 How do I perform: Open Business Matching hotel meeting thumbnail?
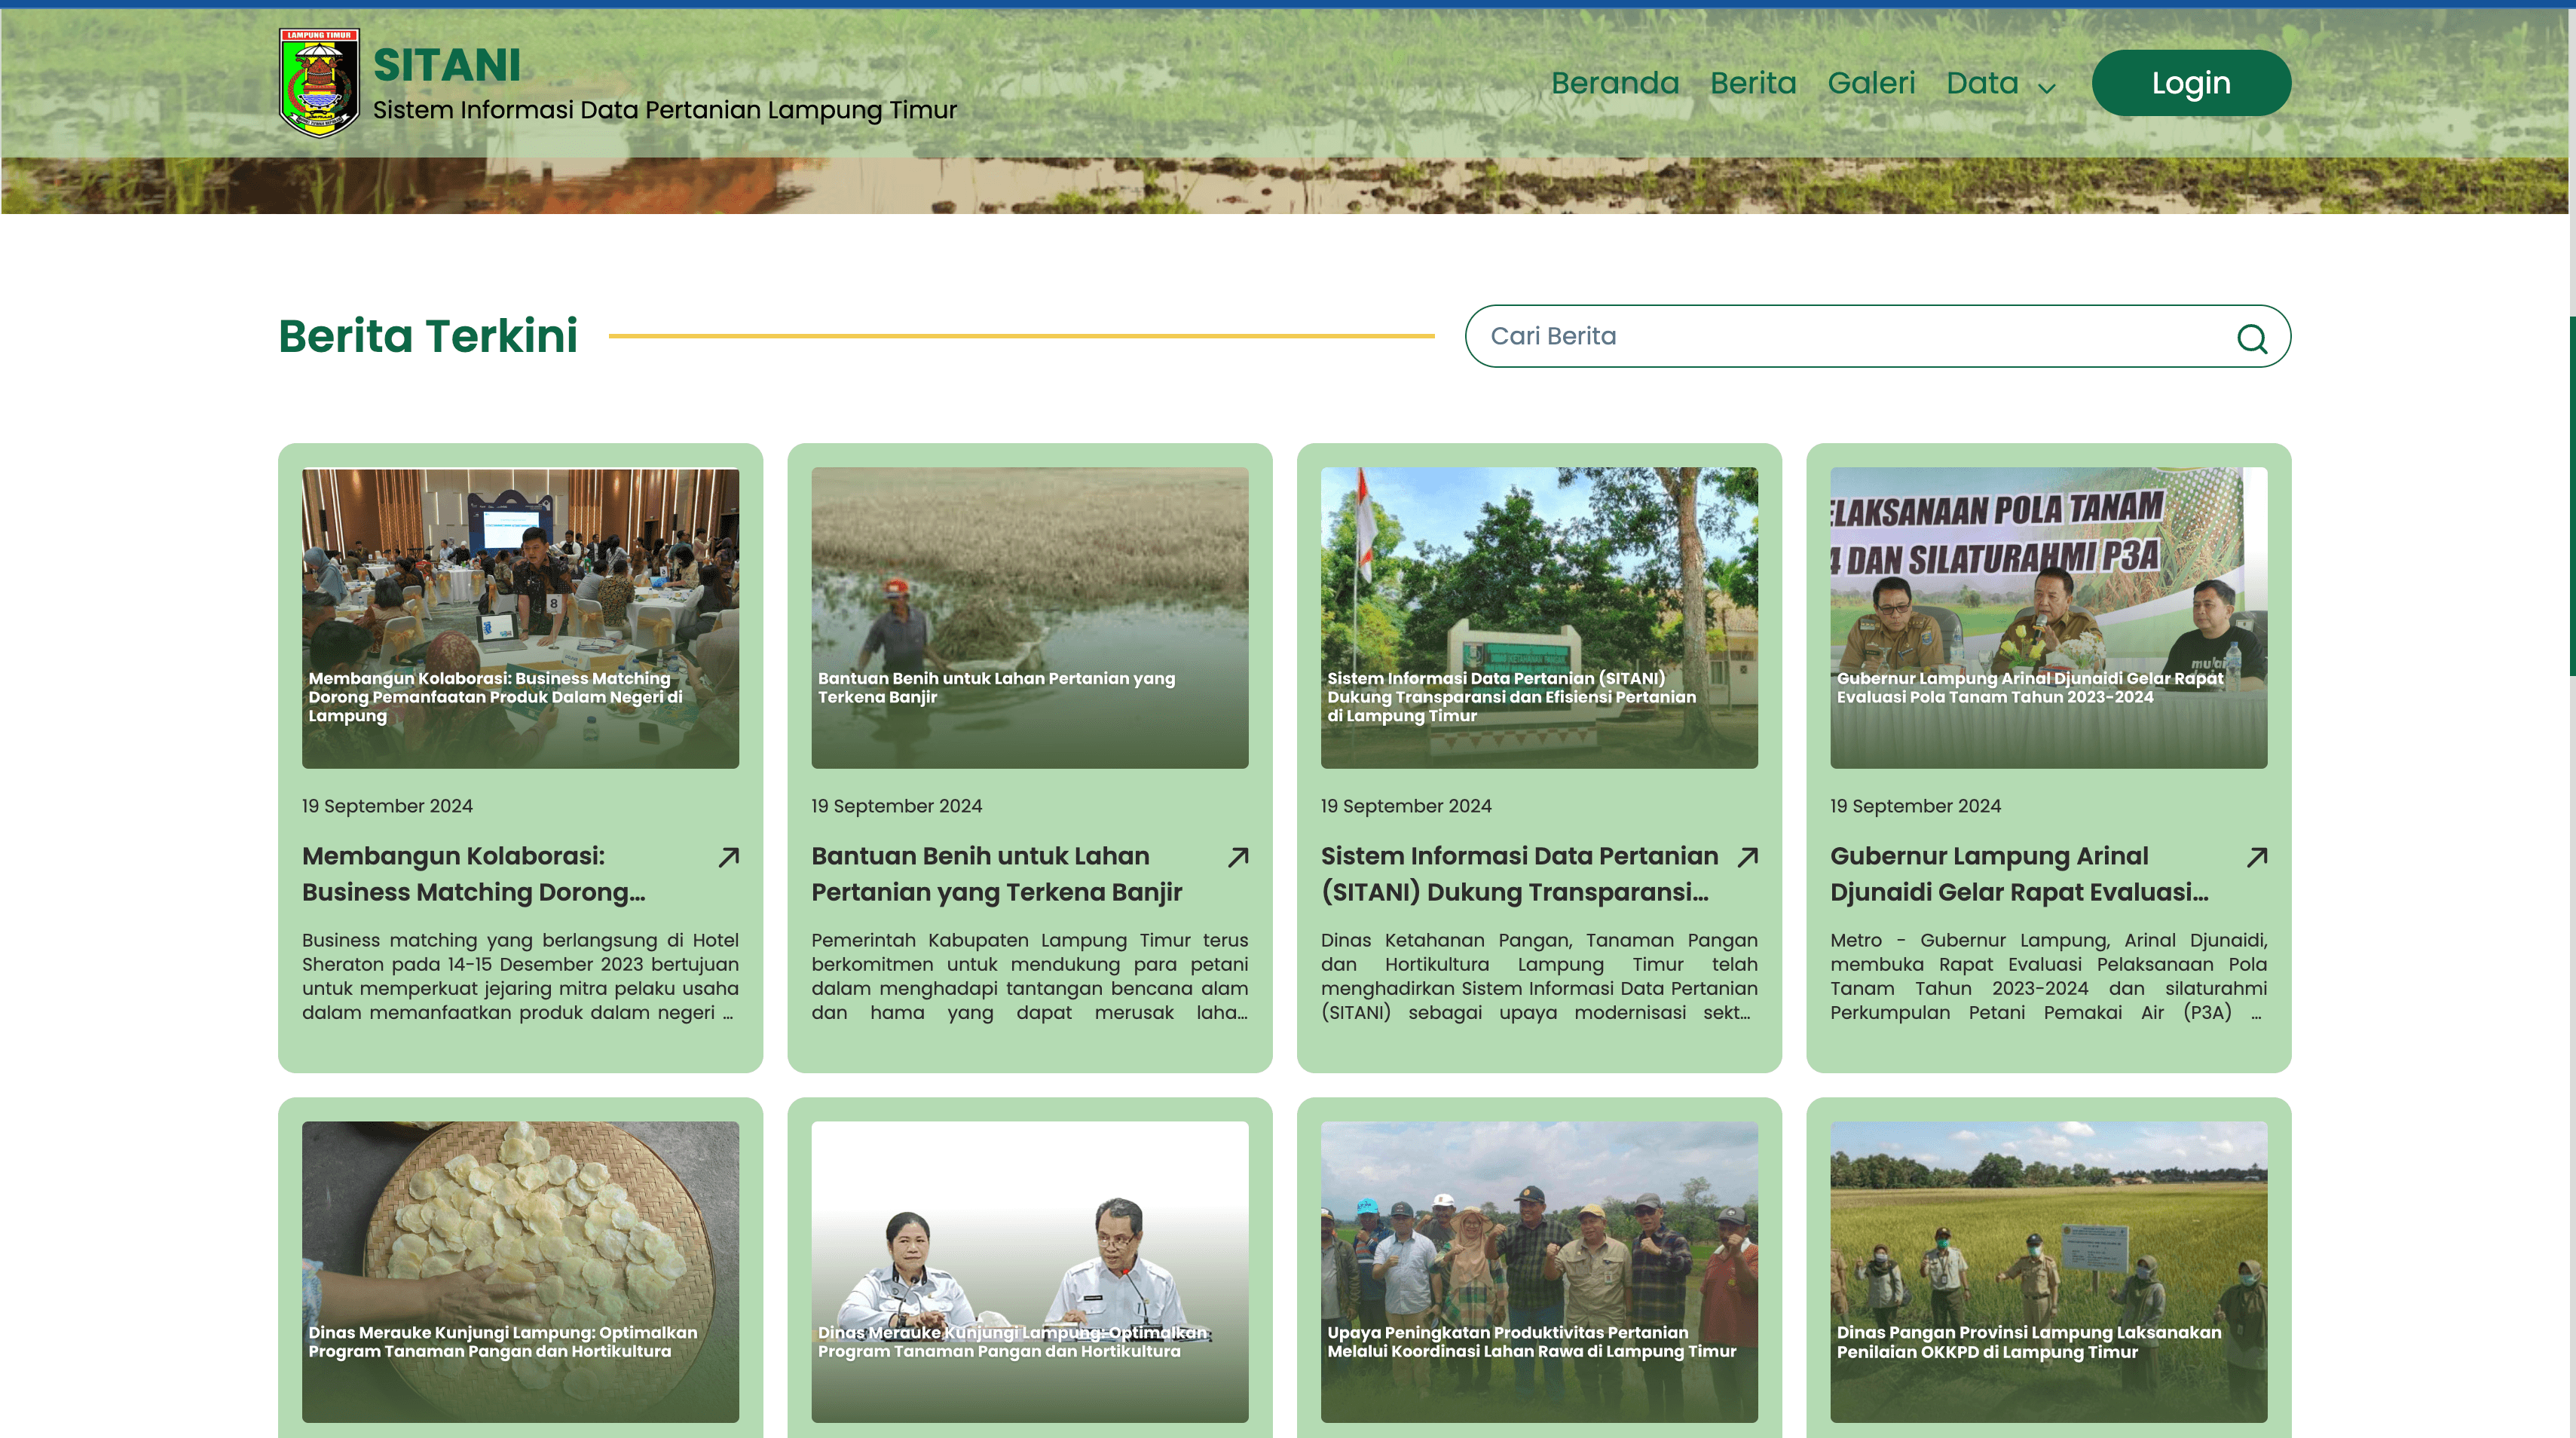click(x=520, y=618)
